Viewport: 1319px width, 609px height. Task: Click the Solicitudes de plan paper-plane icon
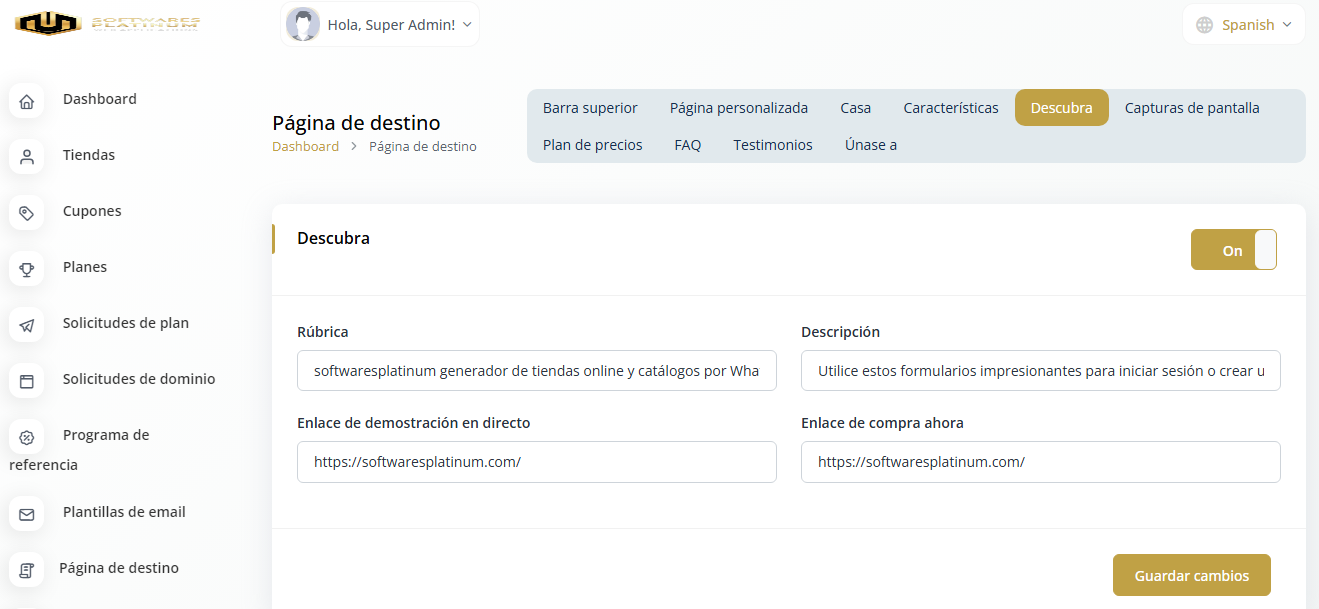tap(27, 324)
